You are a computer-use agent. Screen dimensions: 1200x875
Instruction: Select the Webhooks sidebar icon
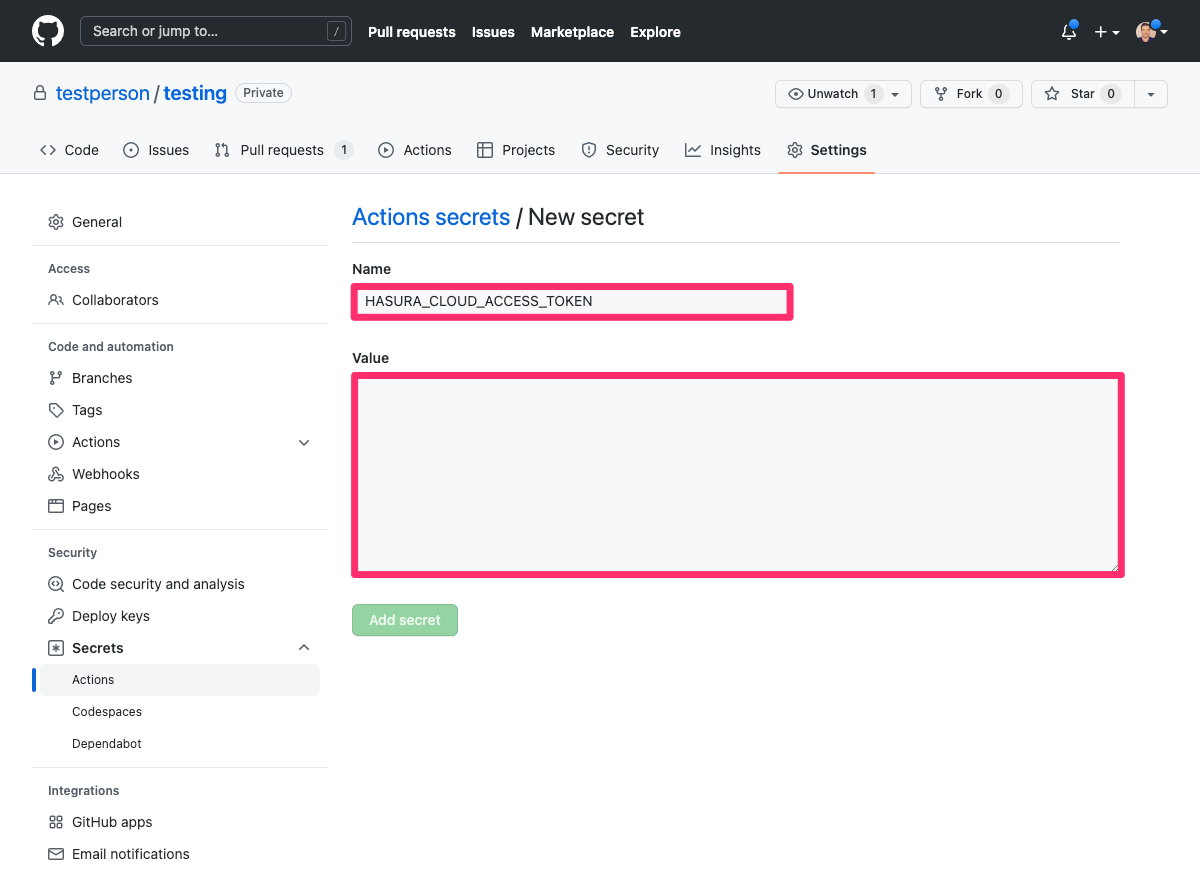click(x=55, y=474)
